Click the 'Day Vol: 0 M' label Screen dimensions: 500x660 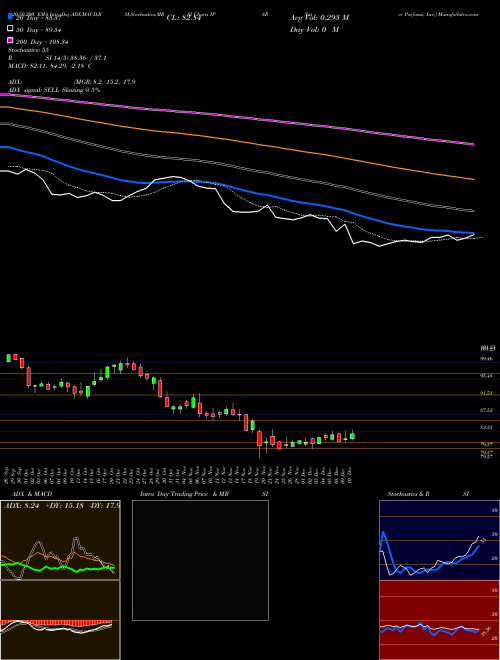314,29
